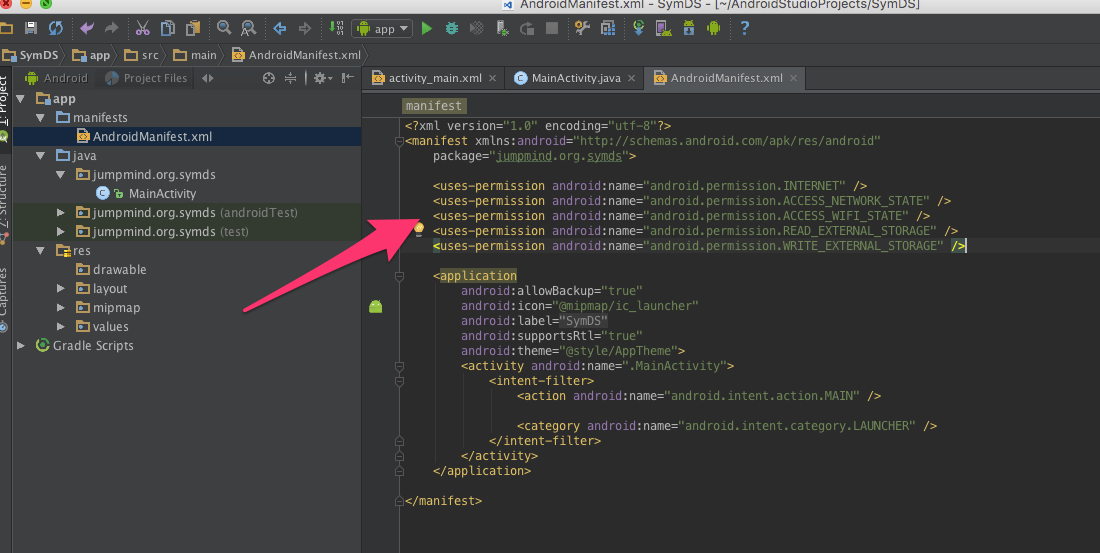Image resolution: width=1100 pixels, height=553 pixels.
Task: Click the Make Project build icon
Action: pyautogui.click(x=336, y=28)
